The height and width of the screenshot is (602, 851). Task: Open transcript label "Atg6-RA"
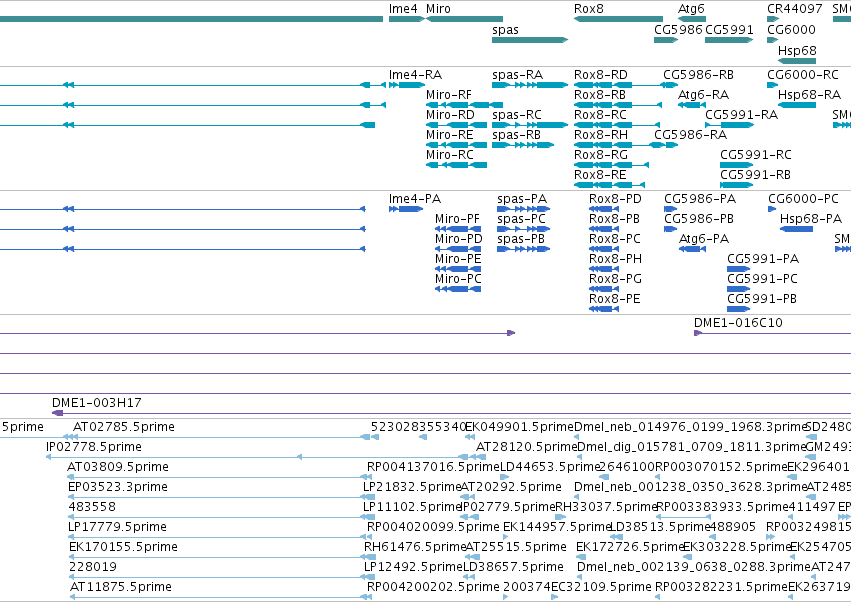pos(703,95)
